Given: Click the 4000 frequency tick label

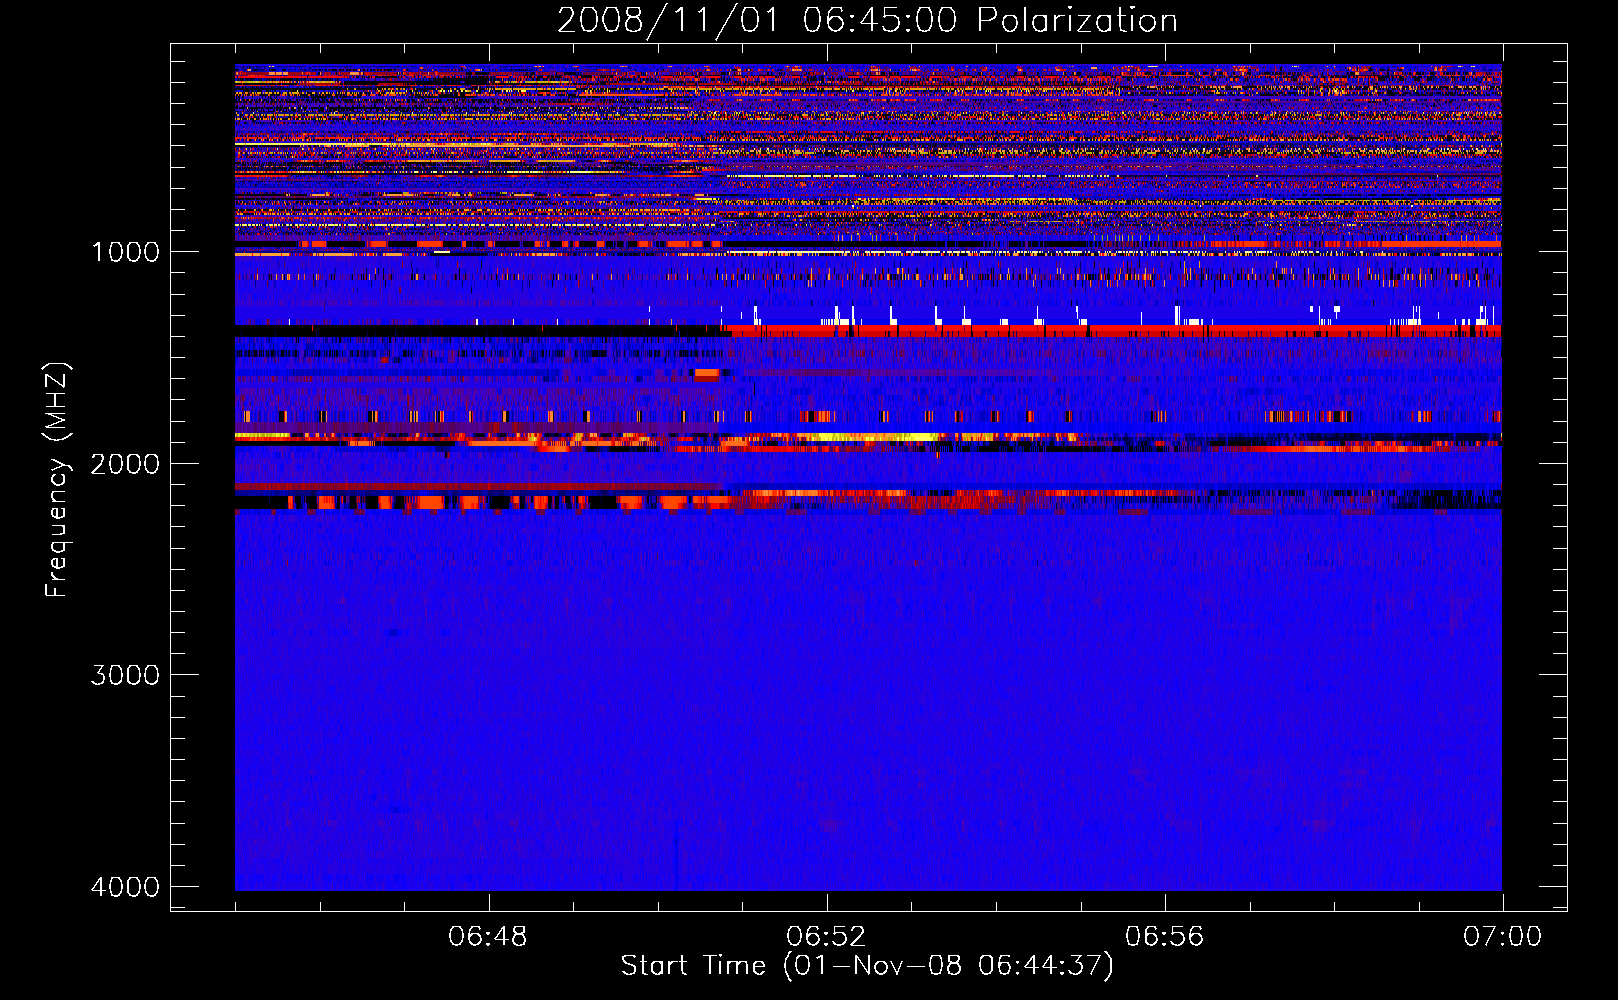Looking at the screenshot, I should point(125,887).
